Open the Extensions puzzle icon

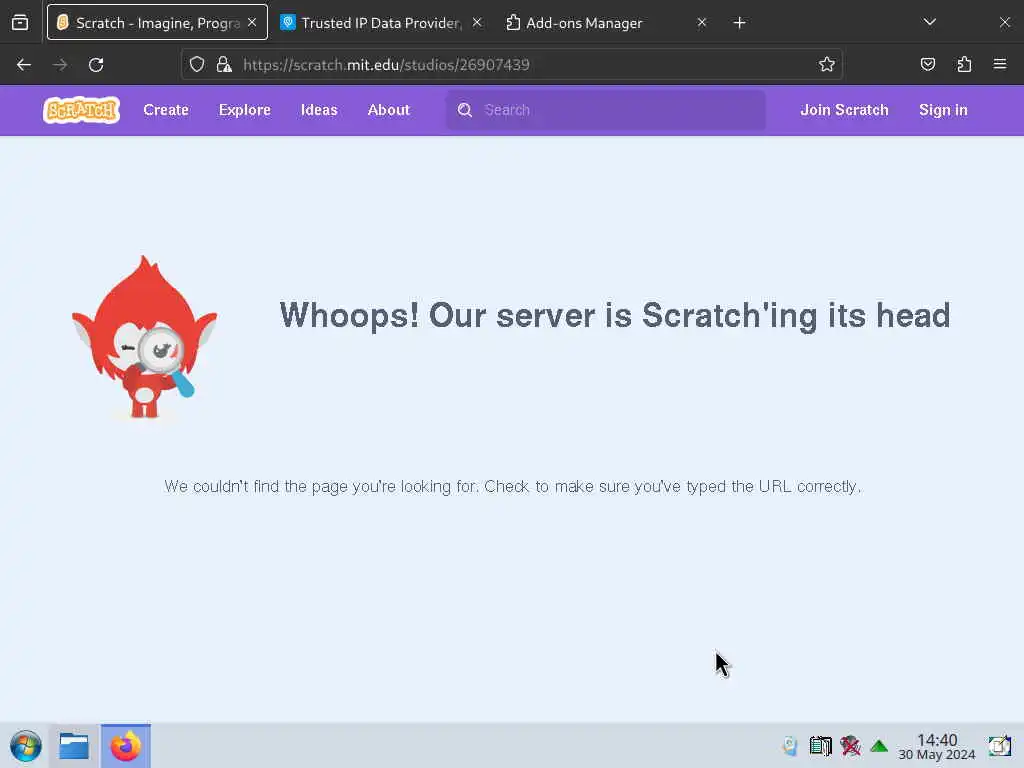pos(964,64)
